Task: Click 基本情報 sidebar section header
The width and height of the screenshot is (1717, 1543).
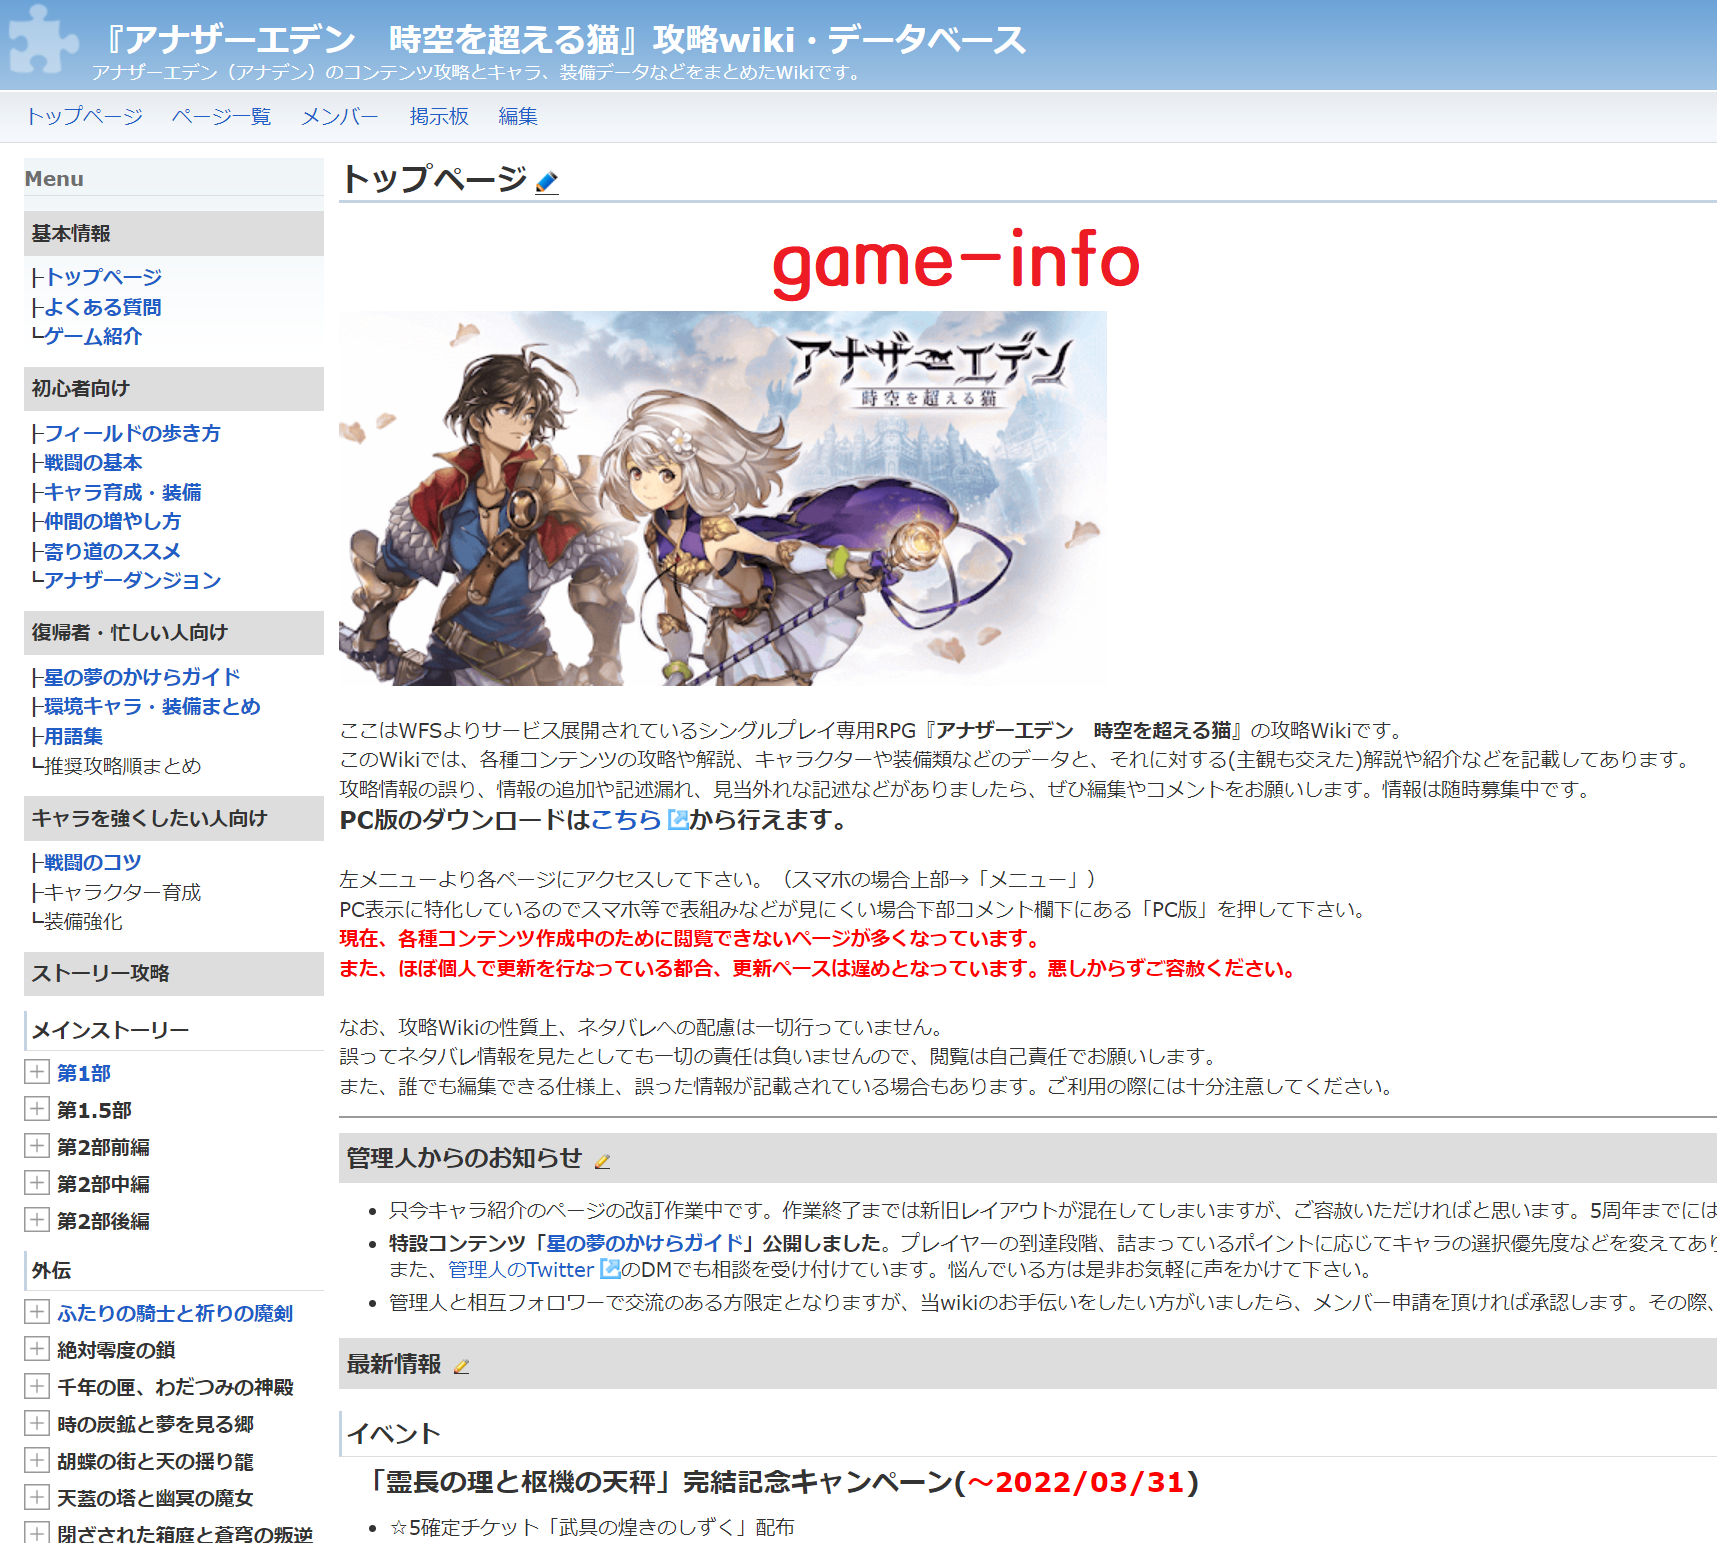Action: (174, 233)
